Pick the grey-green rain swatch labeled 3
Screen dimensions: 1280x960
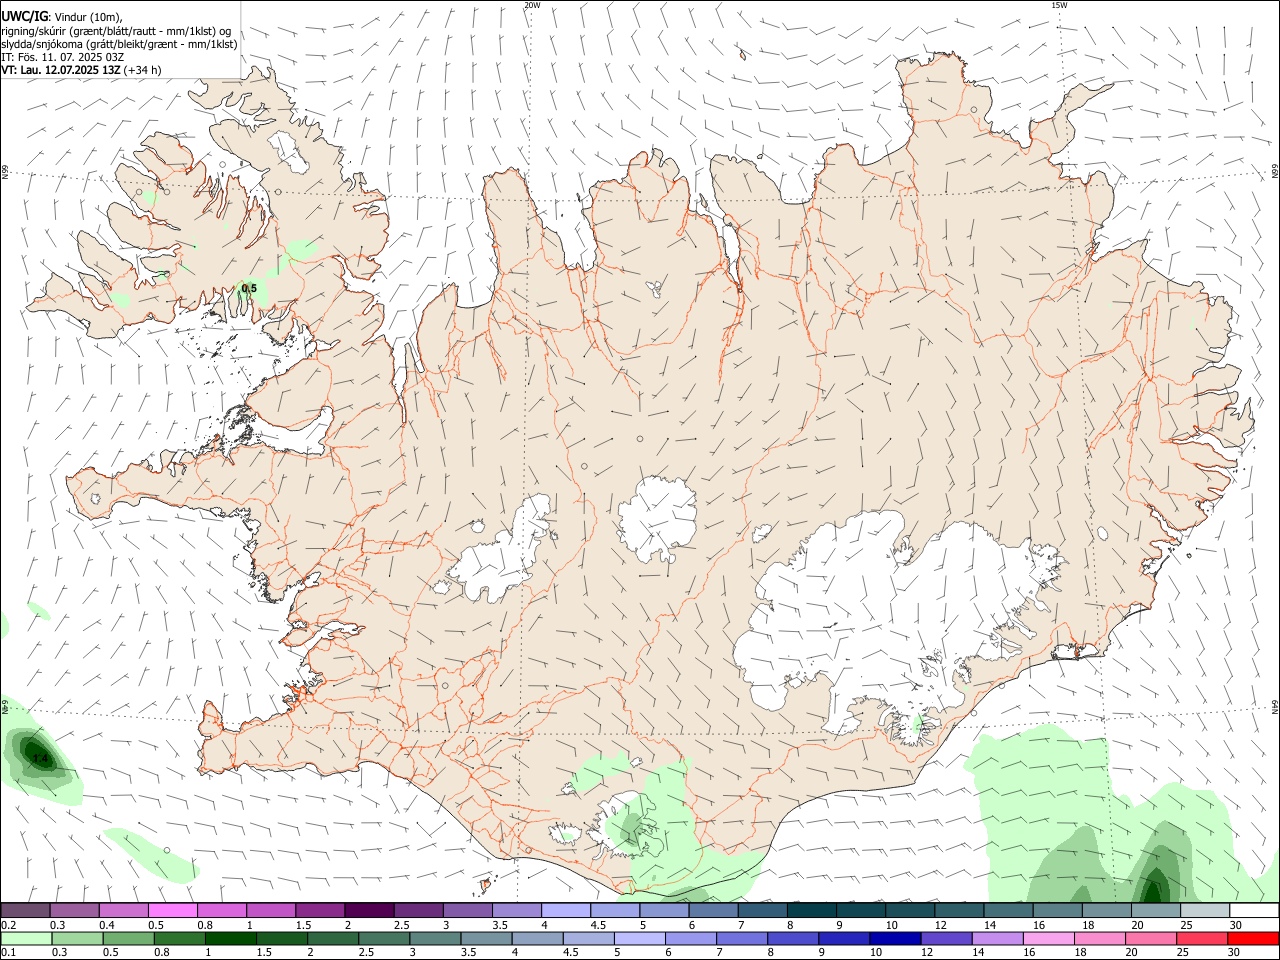coord(436,939)
